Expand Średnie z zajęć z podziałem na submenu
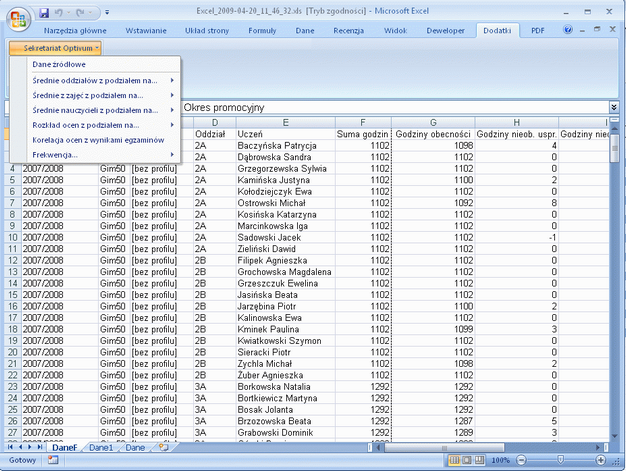Screen dimensions: 626x471 pos(95,95)
